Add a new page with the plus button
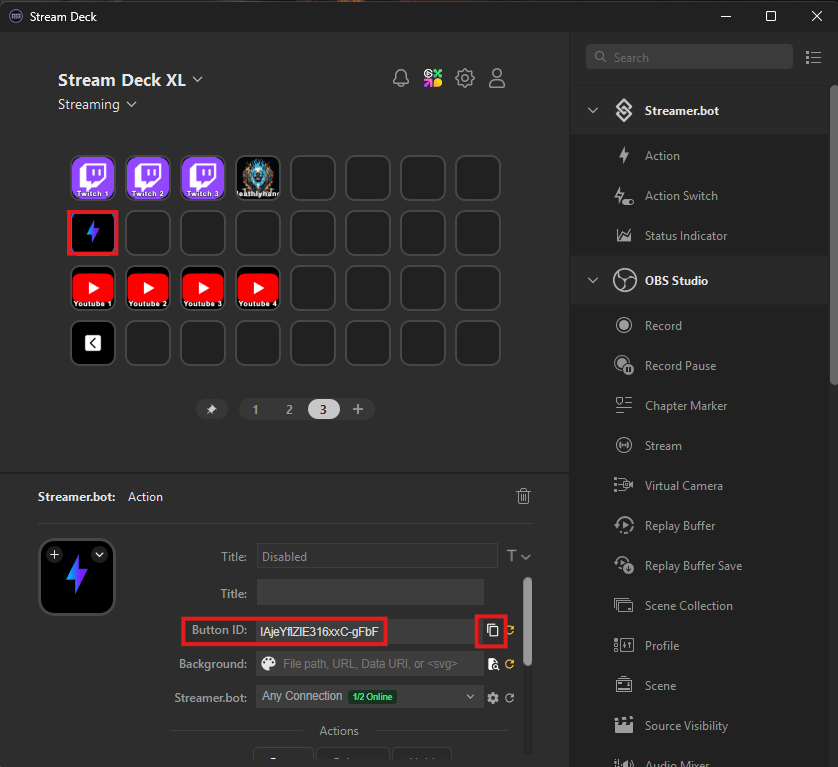This screenshot has height=767, width=838. pyautogui.click(x=358, y=409)
